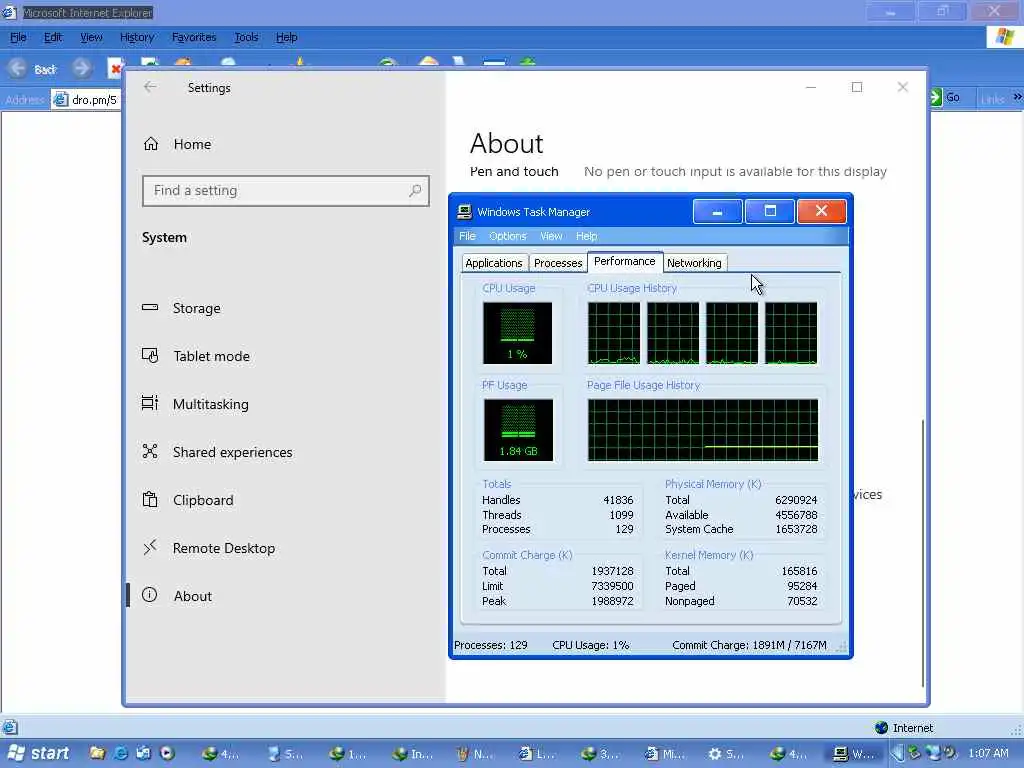This screenshot has height=768, width=1024.
Task: Select Clipboard in the System list
Action: tap(202, 500)
